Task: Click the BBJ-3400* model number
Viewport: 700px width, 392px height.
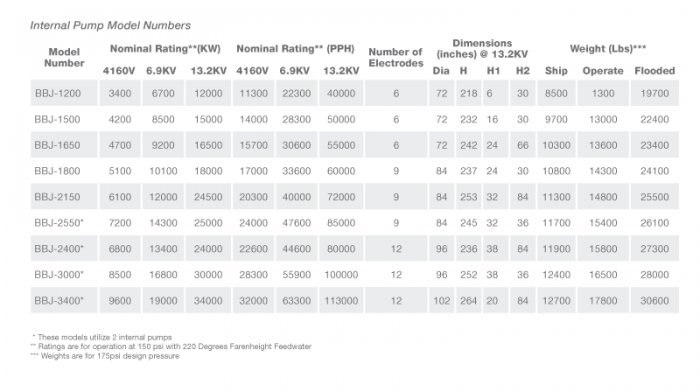Action: pos(59,300)
